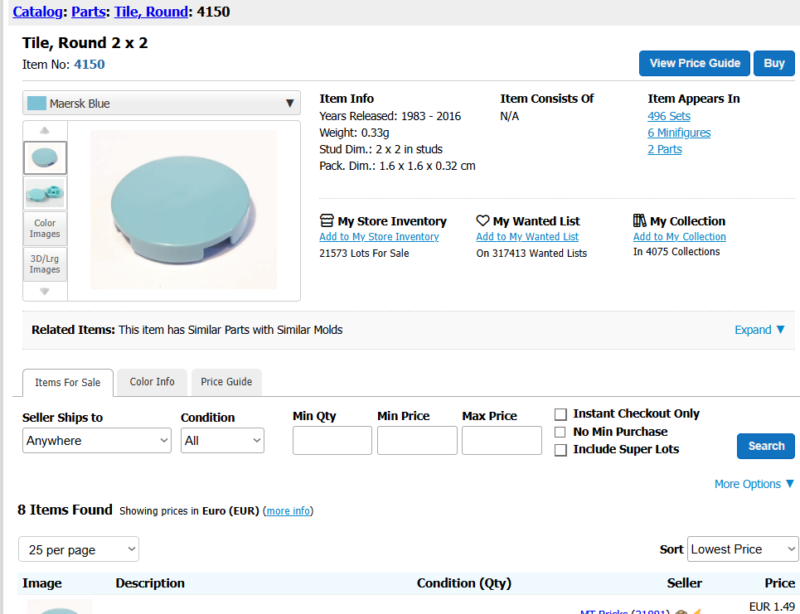Switch to the Price Guide tab
The width and height of the screenshot is (800, 614).
[x=227, y=382]
